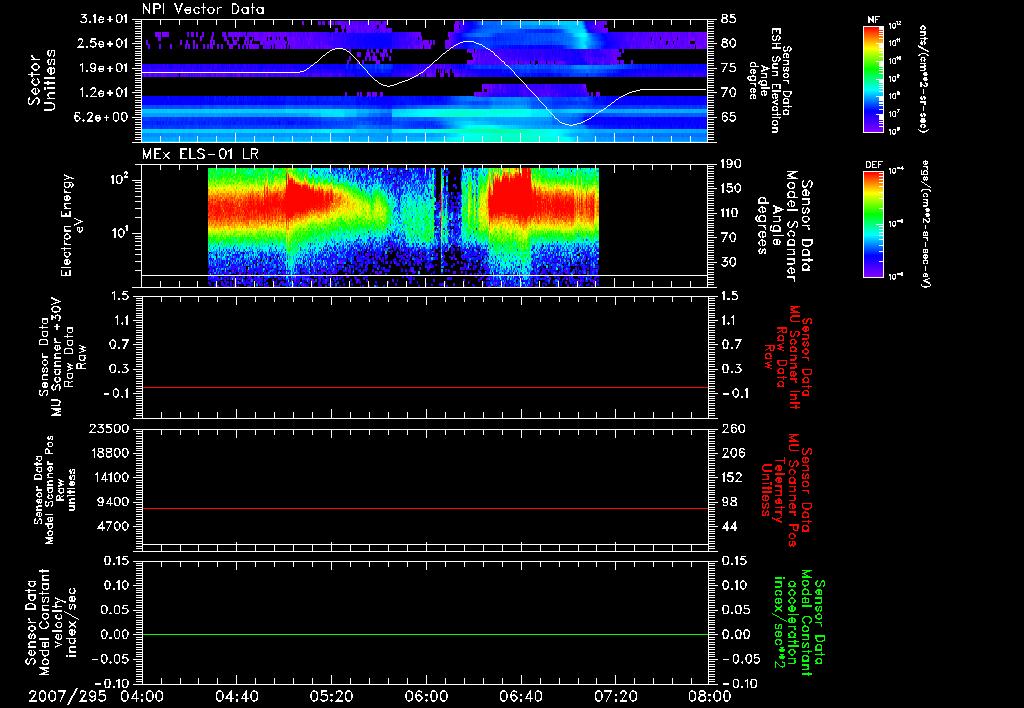1024x708 pixels.
Task: Click the DEF energy flux color bar
Action: (x=874, y=224)
